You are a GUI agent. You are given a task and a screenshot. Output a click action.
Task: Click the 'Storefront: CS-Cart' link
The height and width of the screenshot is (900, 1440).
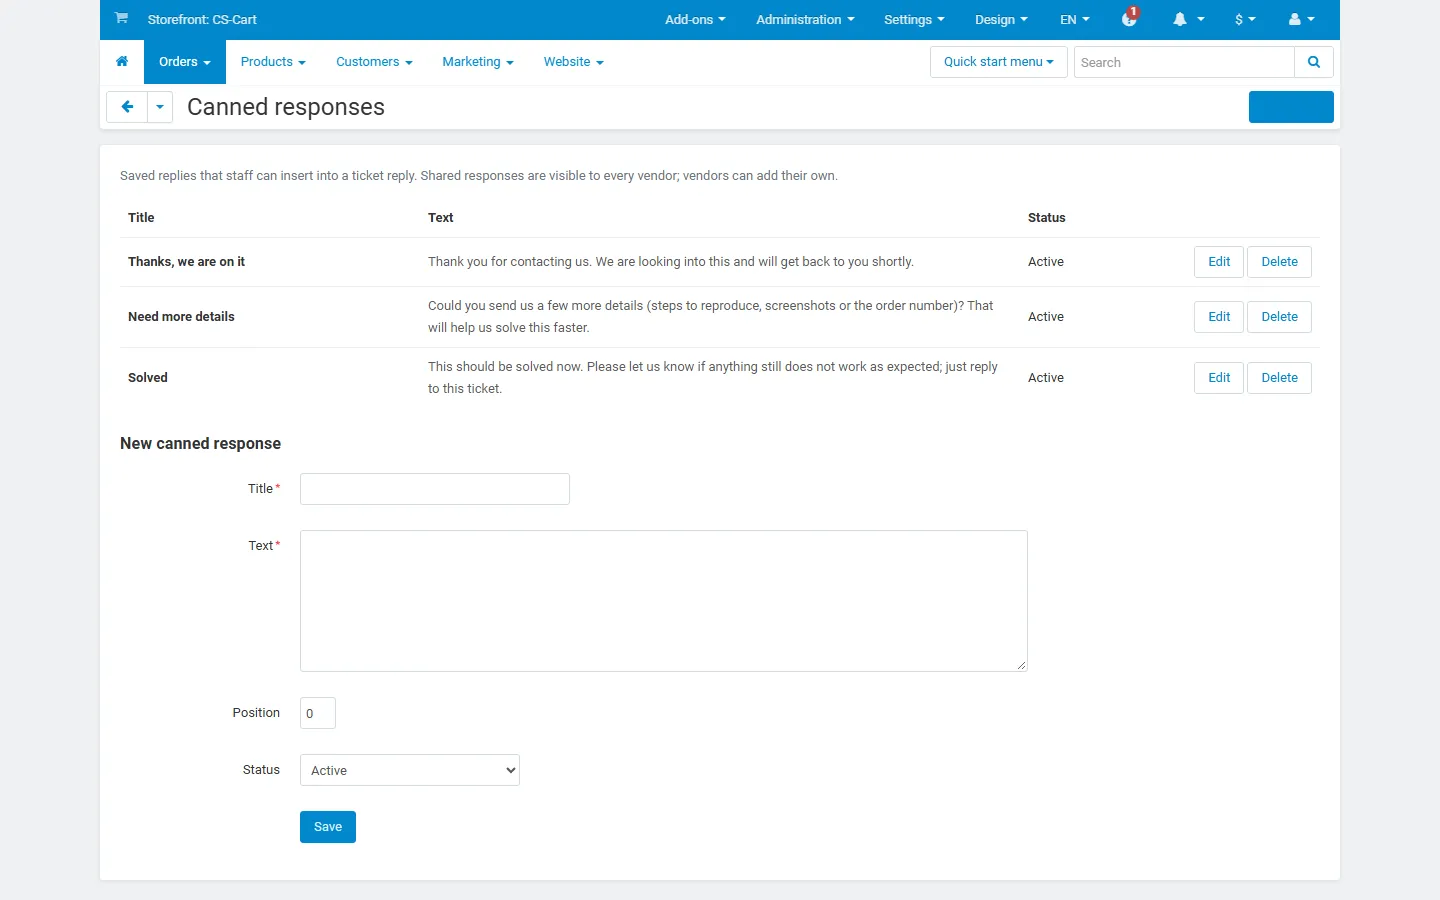pyautogui.click(x=202, y=20)
